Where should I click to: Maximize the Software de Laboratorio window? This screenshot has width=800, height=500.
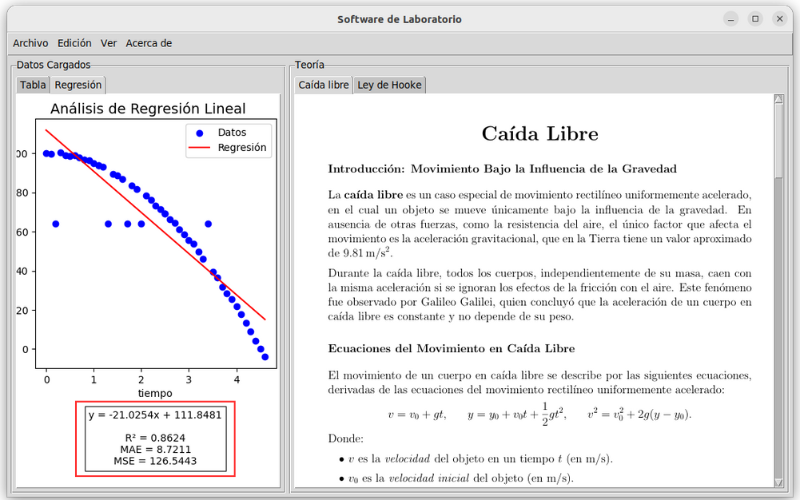(x=756, y=19)
